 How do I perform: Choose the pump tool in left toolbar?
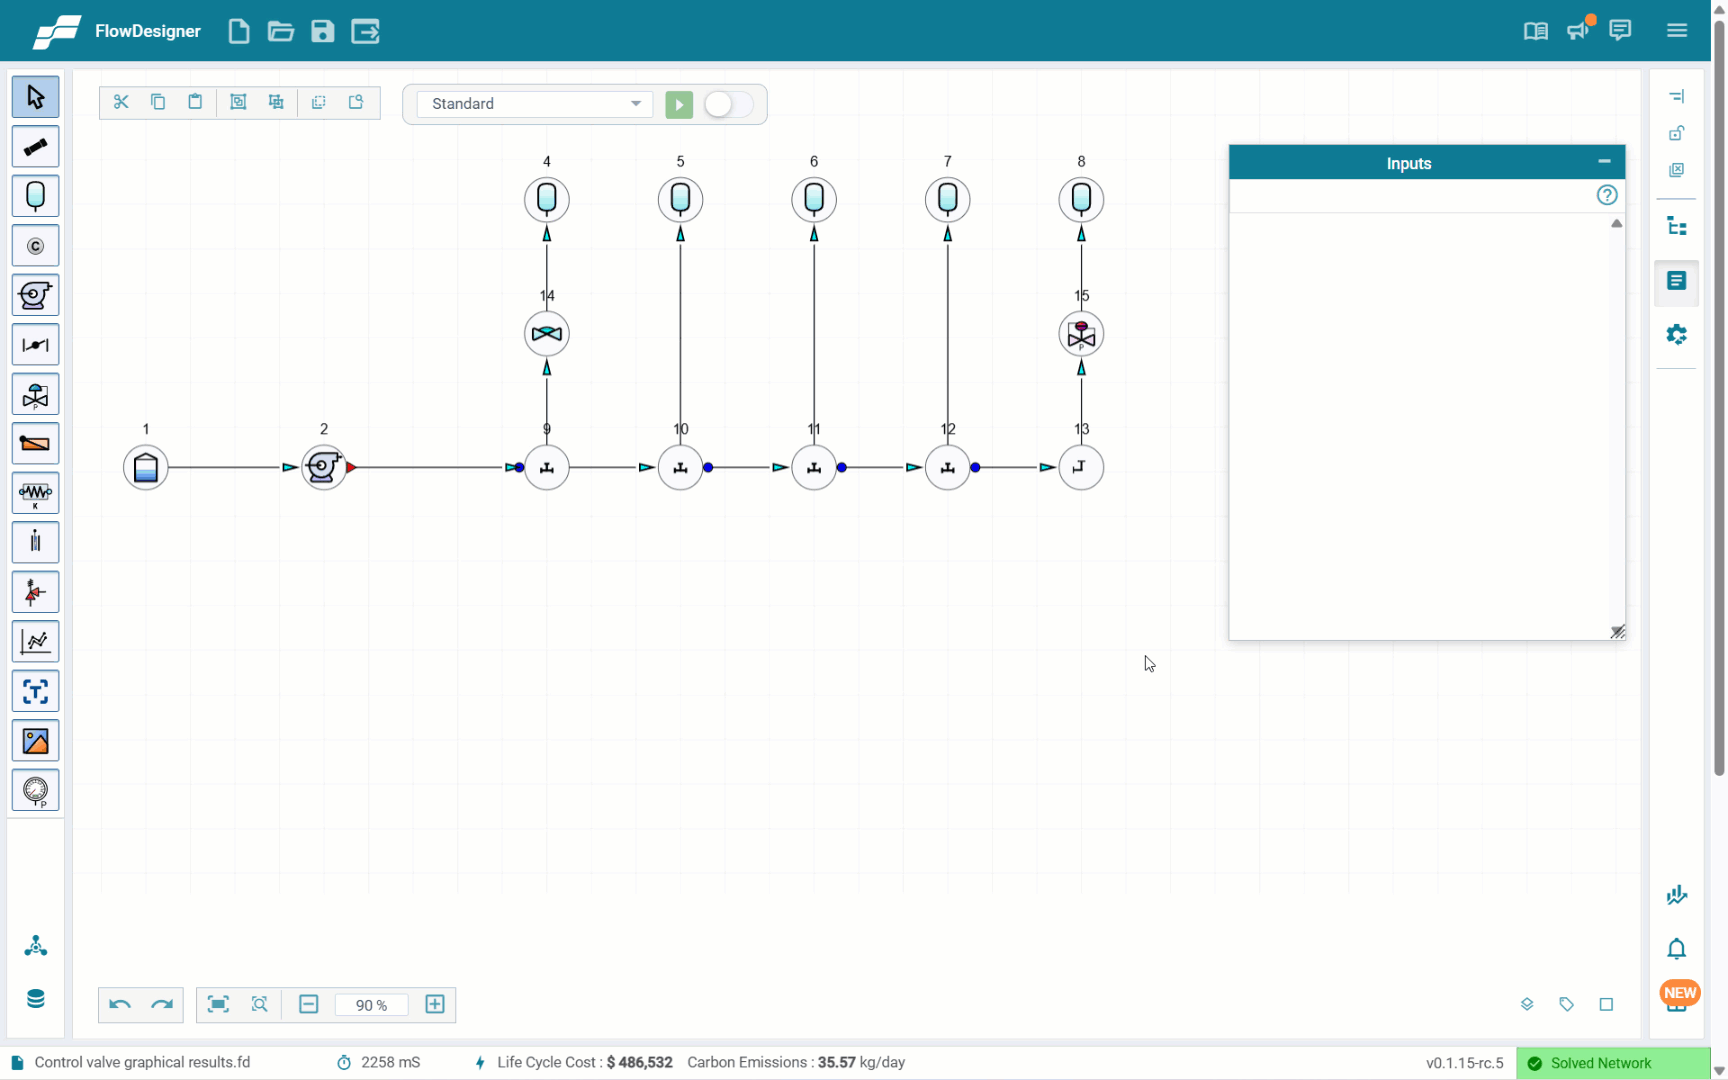click(x=35, y=296)
